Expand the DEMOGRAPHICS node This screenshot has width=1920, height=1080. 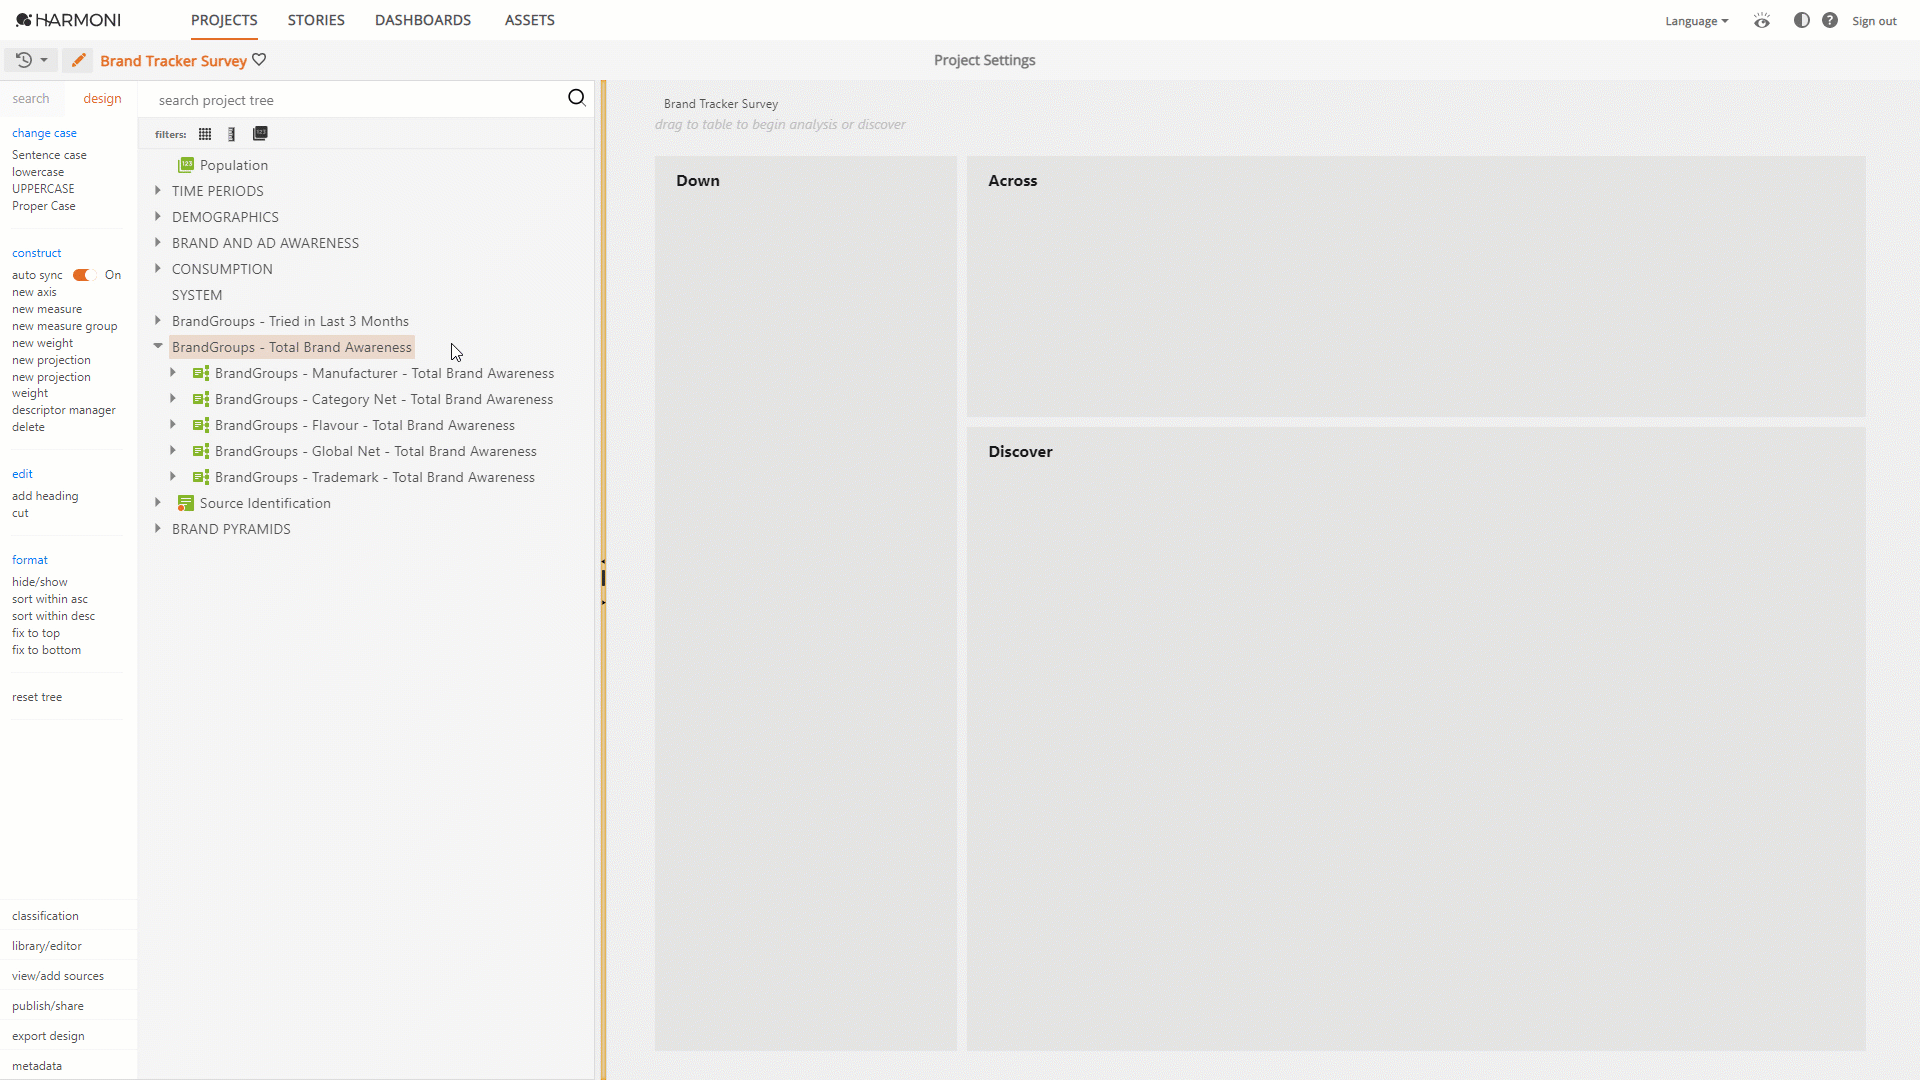(158, 216)
